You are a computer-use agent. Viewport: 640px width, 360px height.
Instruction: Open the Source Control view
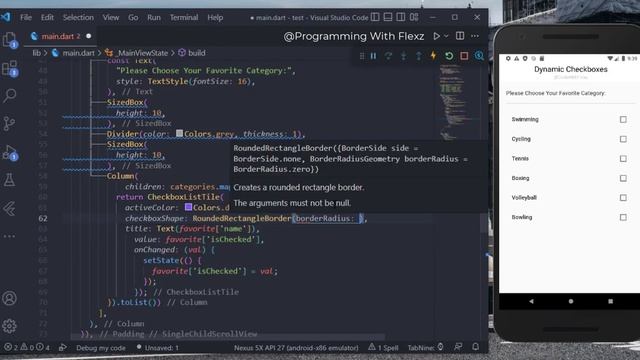click(9, 123)
